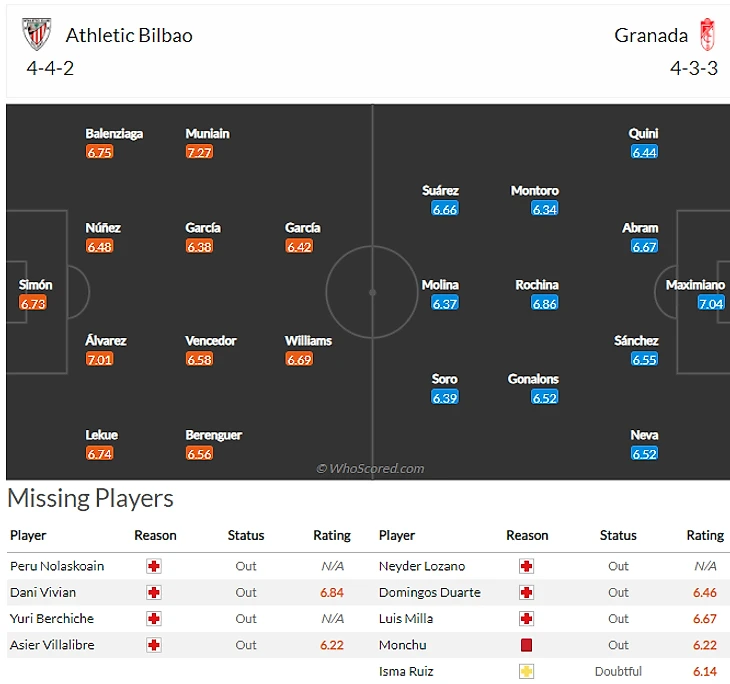Click Simón goalkeeper rating 6.73
730x684 pixels.
(33, 304)
